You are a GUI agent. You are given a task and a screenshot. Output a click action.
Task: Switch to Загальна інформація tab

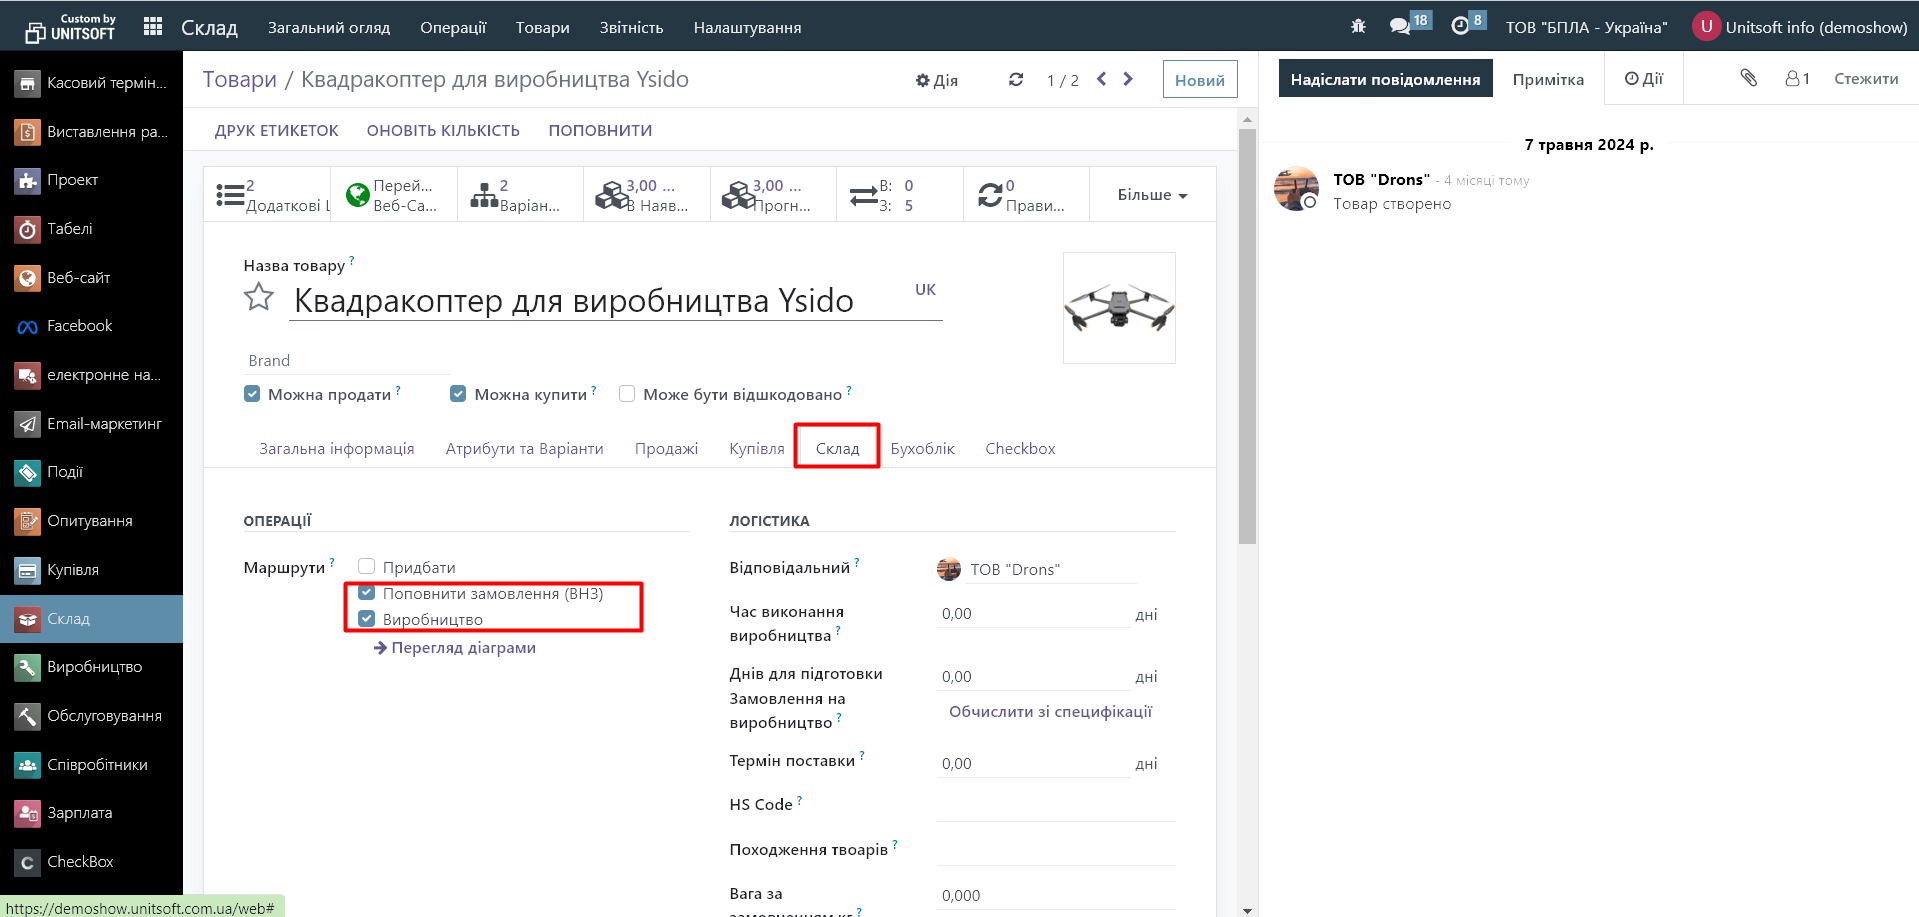(x=337, y=448)
